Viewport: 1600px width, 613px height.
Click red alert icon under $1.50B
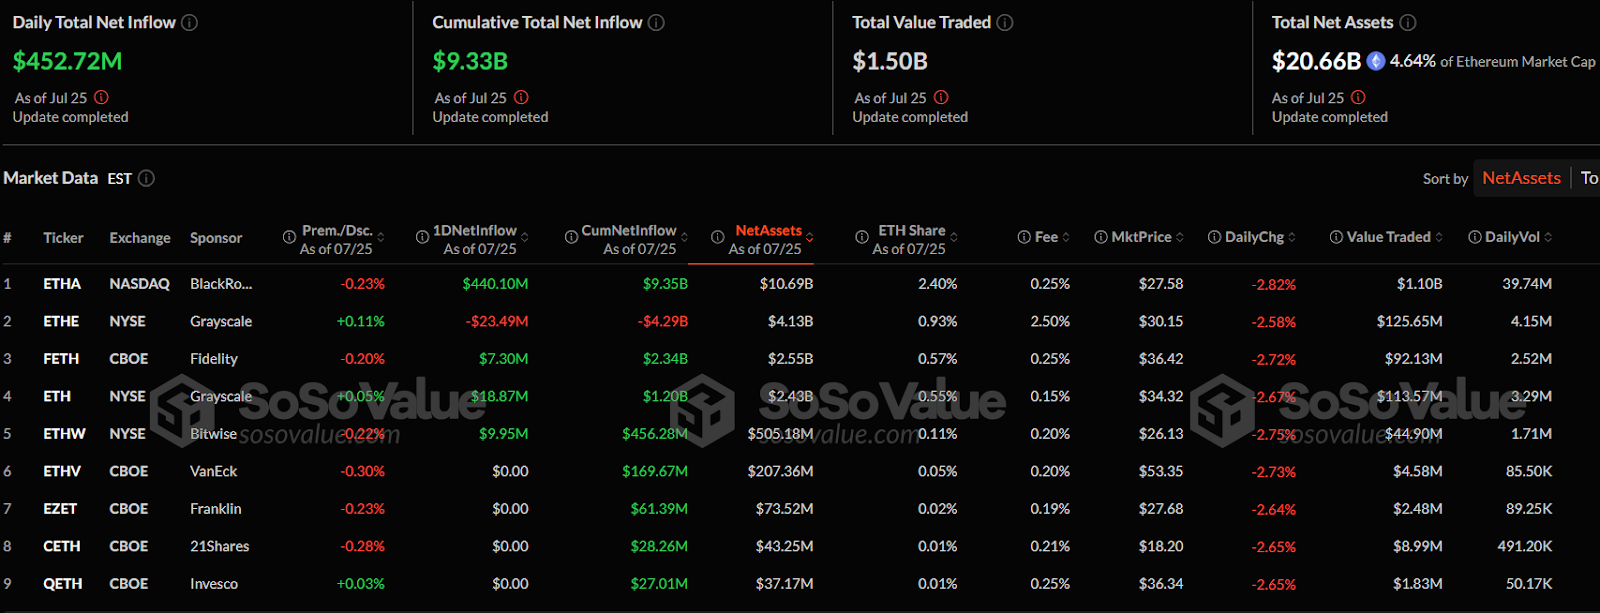(941, 97)
